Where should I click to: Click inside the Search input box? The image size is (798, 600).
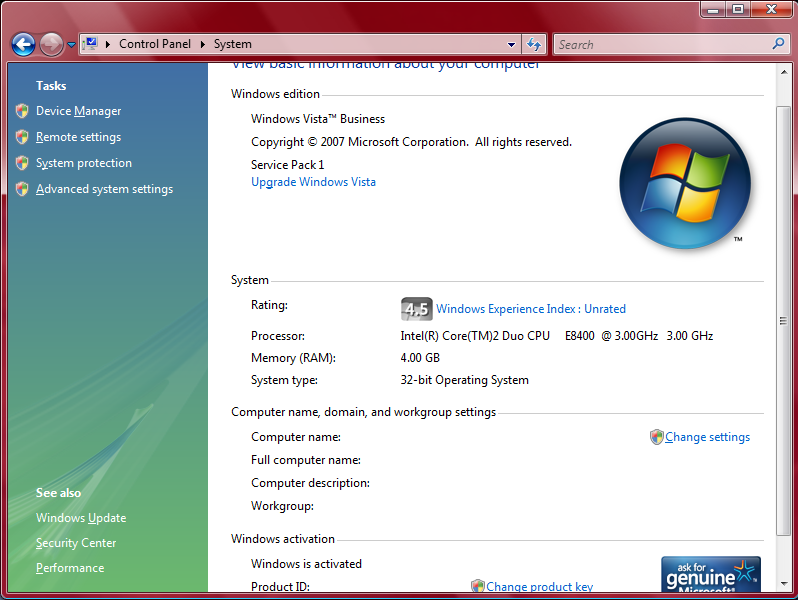(660, 44)
